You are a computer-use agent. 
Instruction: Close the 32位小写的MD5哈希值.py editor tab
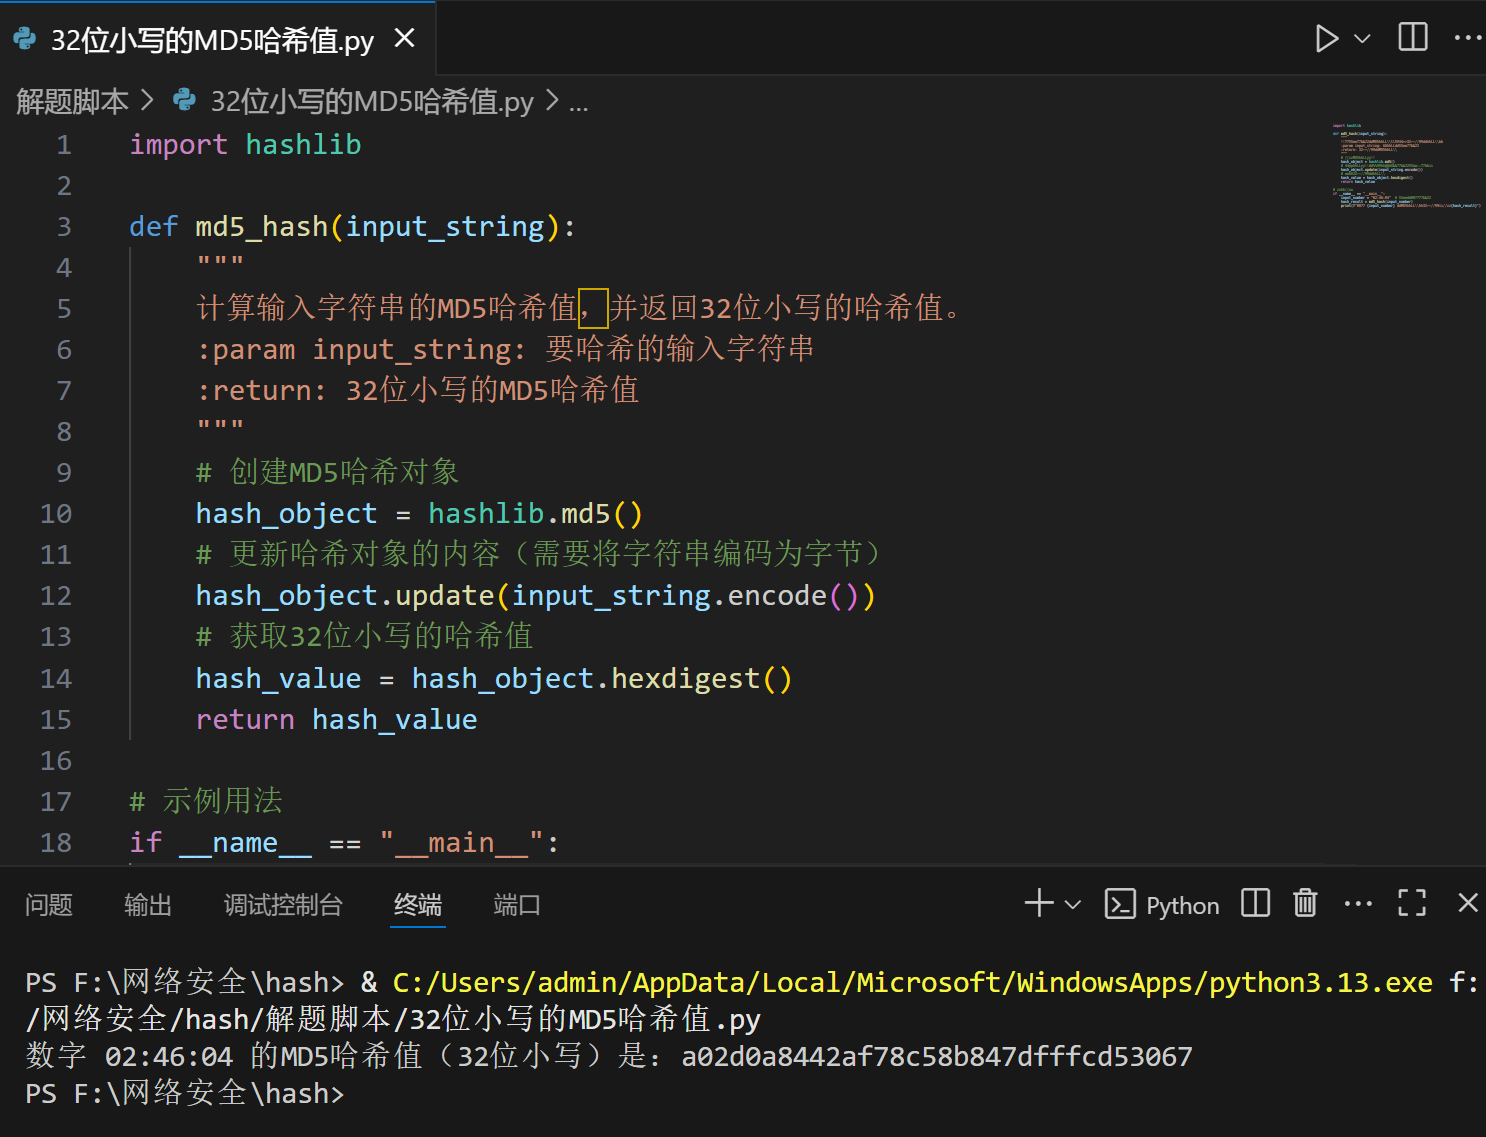click(405, 38)
